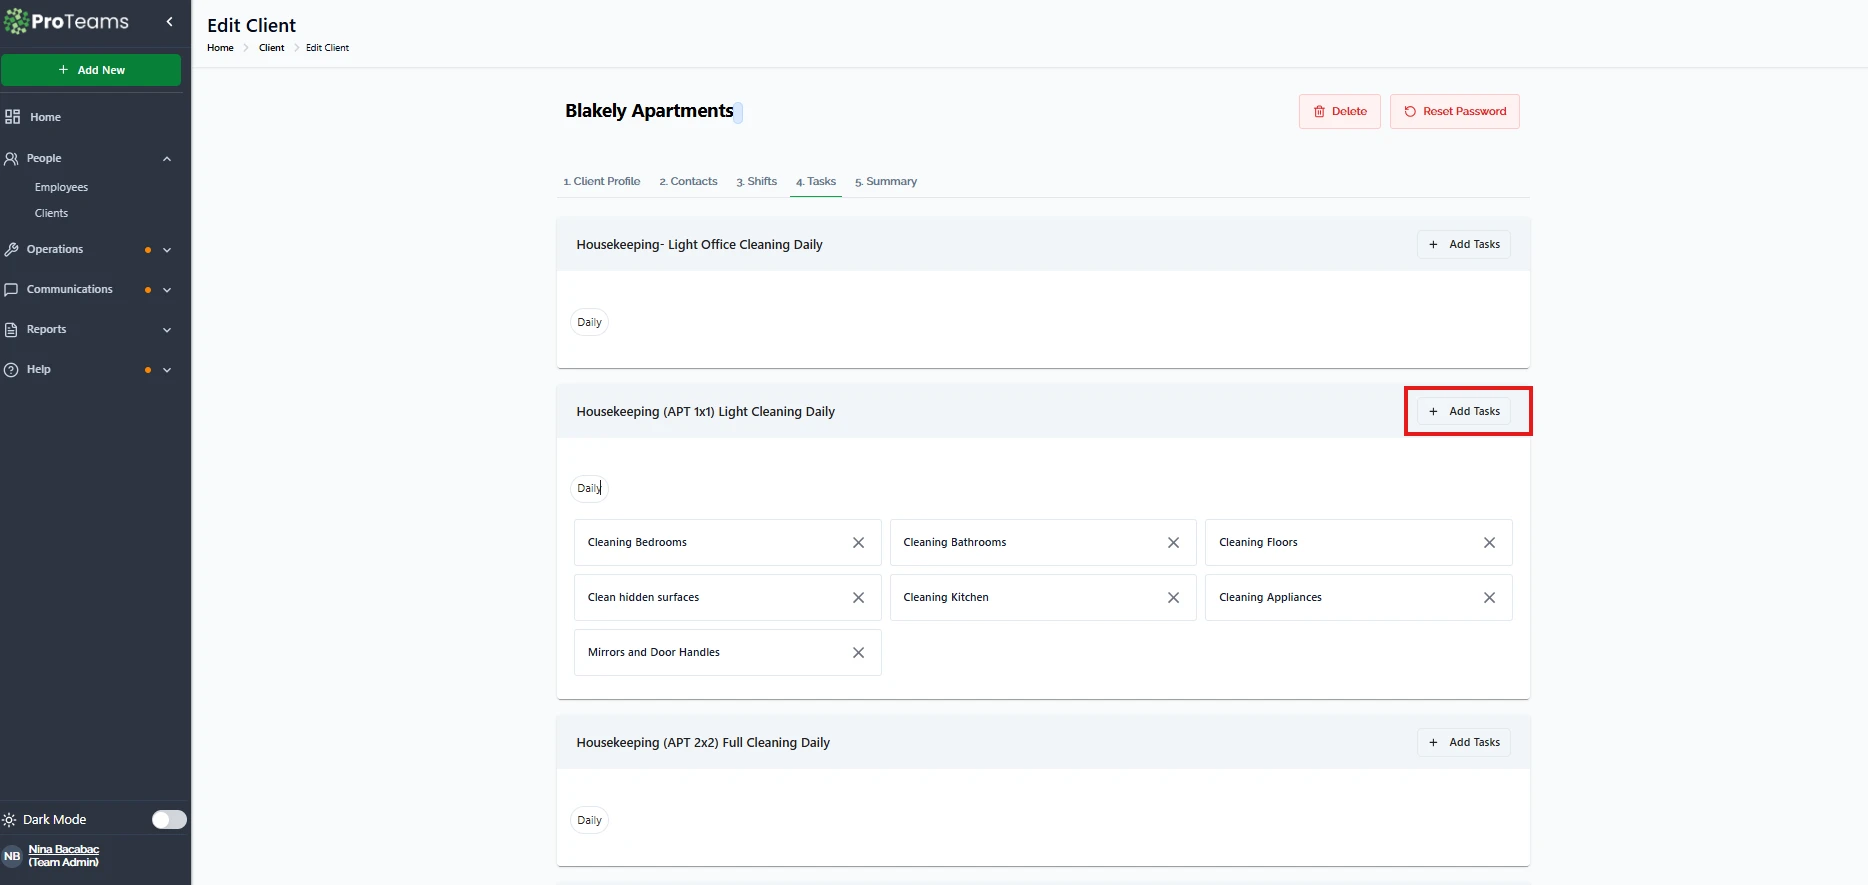1868x885 pixels.
Task: Remove the Clean hidden surfaces task
Action: point(858,598)
